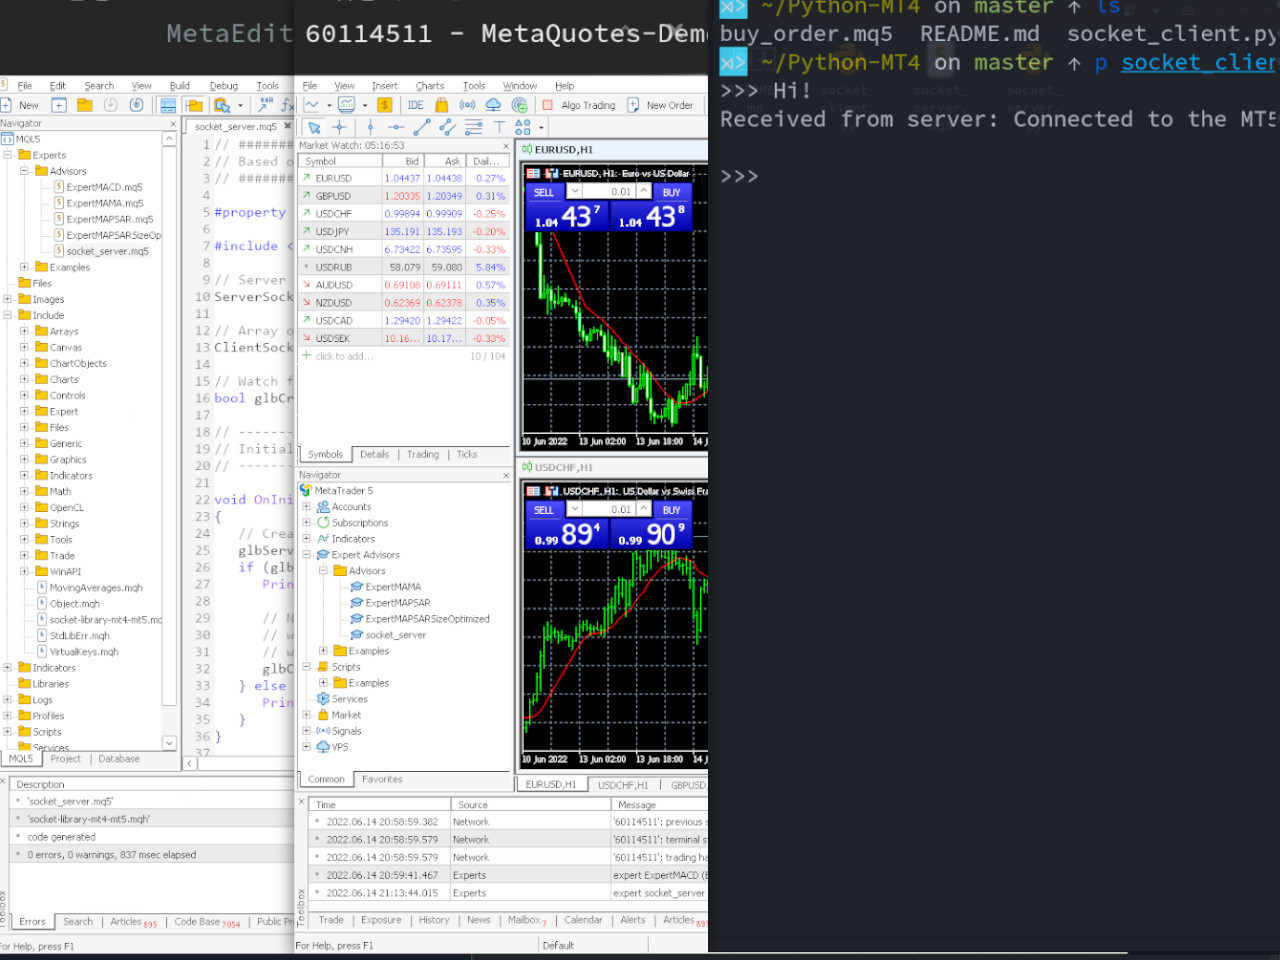Viewport: 1280px width, 960px height.
Task: Select the cursor arrow tool
Action: (315, 128)
